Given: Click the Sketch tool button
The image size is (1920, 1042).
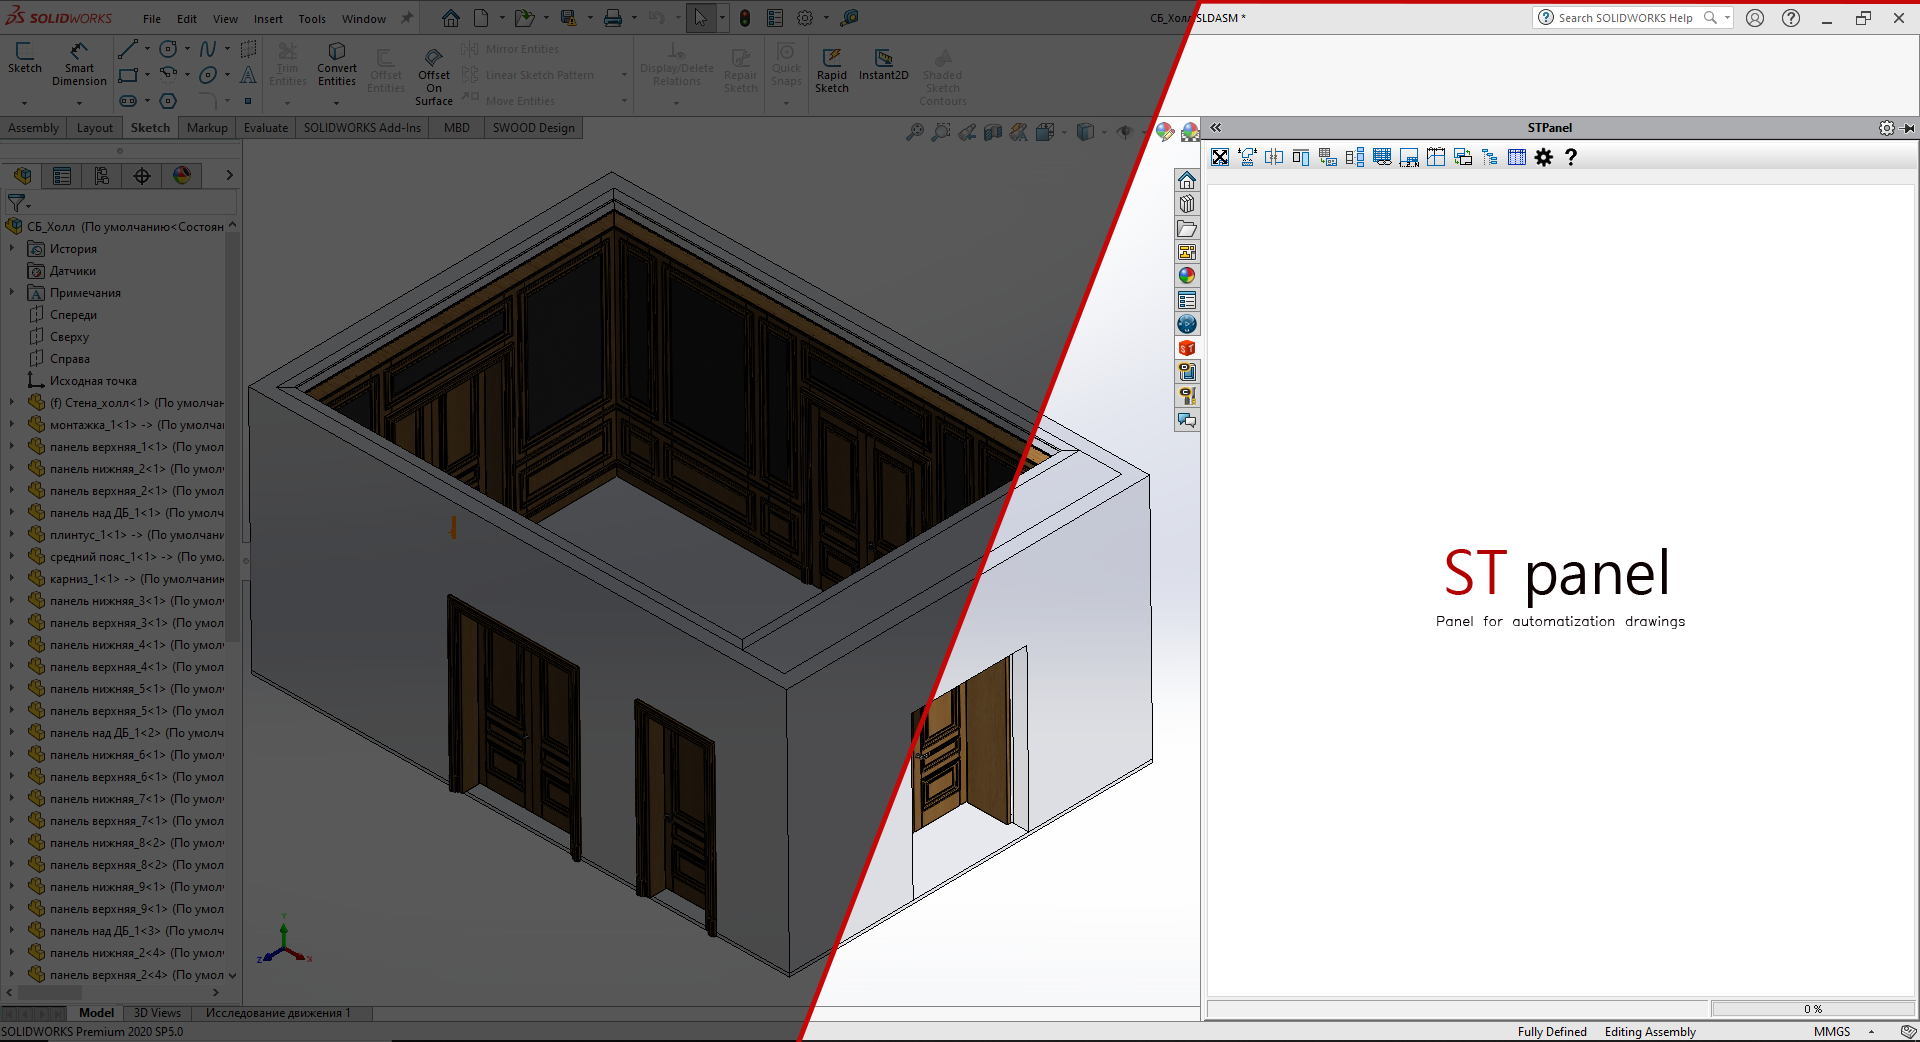Looking at the screenshot, I should [25, 58].
